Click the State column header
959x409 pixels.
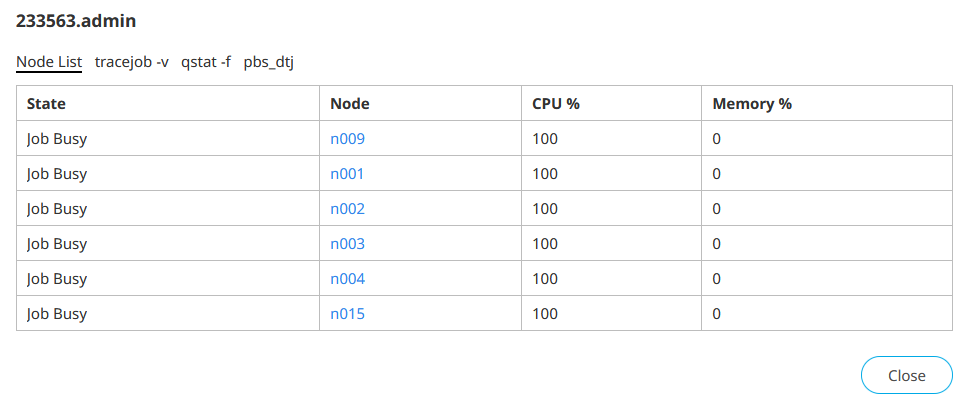coord(46,103)
